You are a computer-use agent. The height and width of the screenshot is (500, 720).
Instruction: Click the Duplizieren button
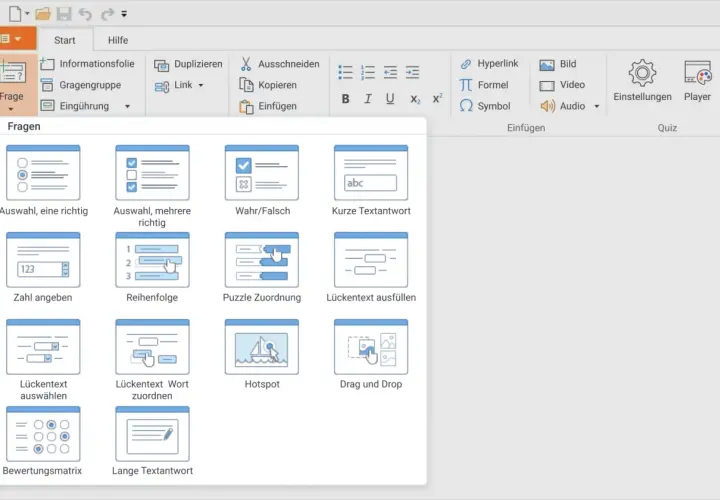188,64
